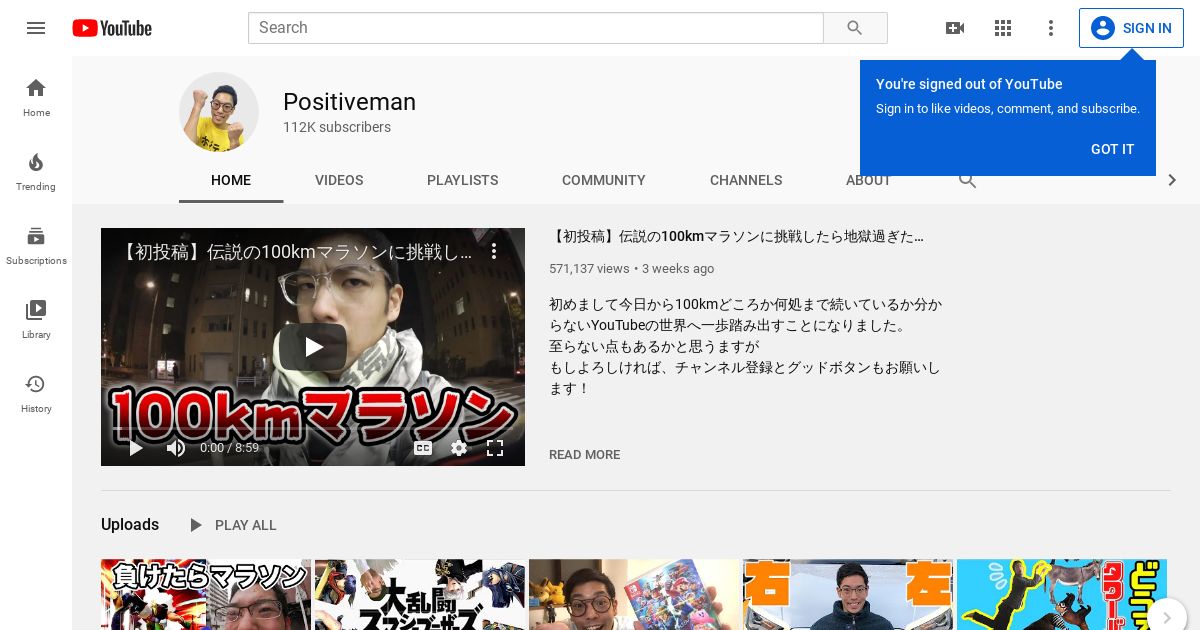Open the create video camera icon
This screenshot has width=1200, height=630.
[955, 28]
